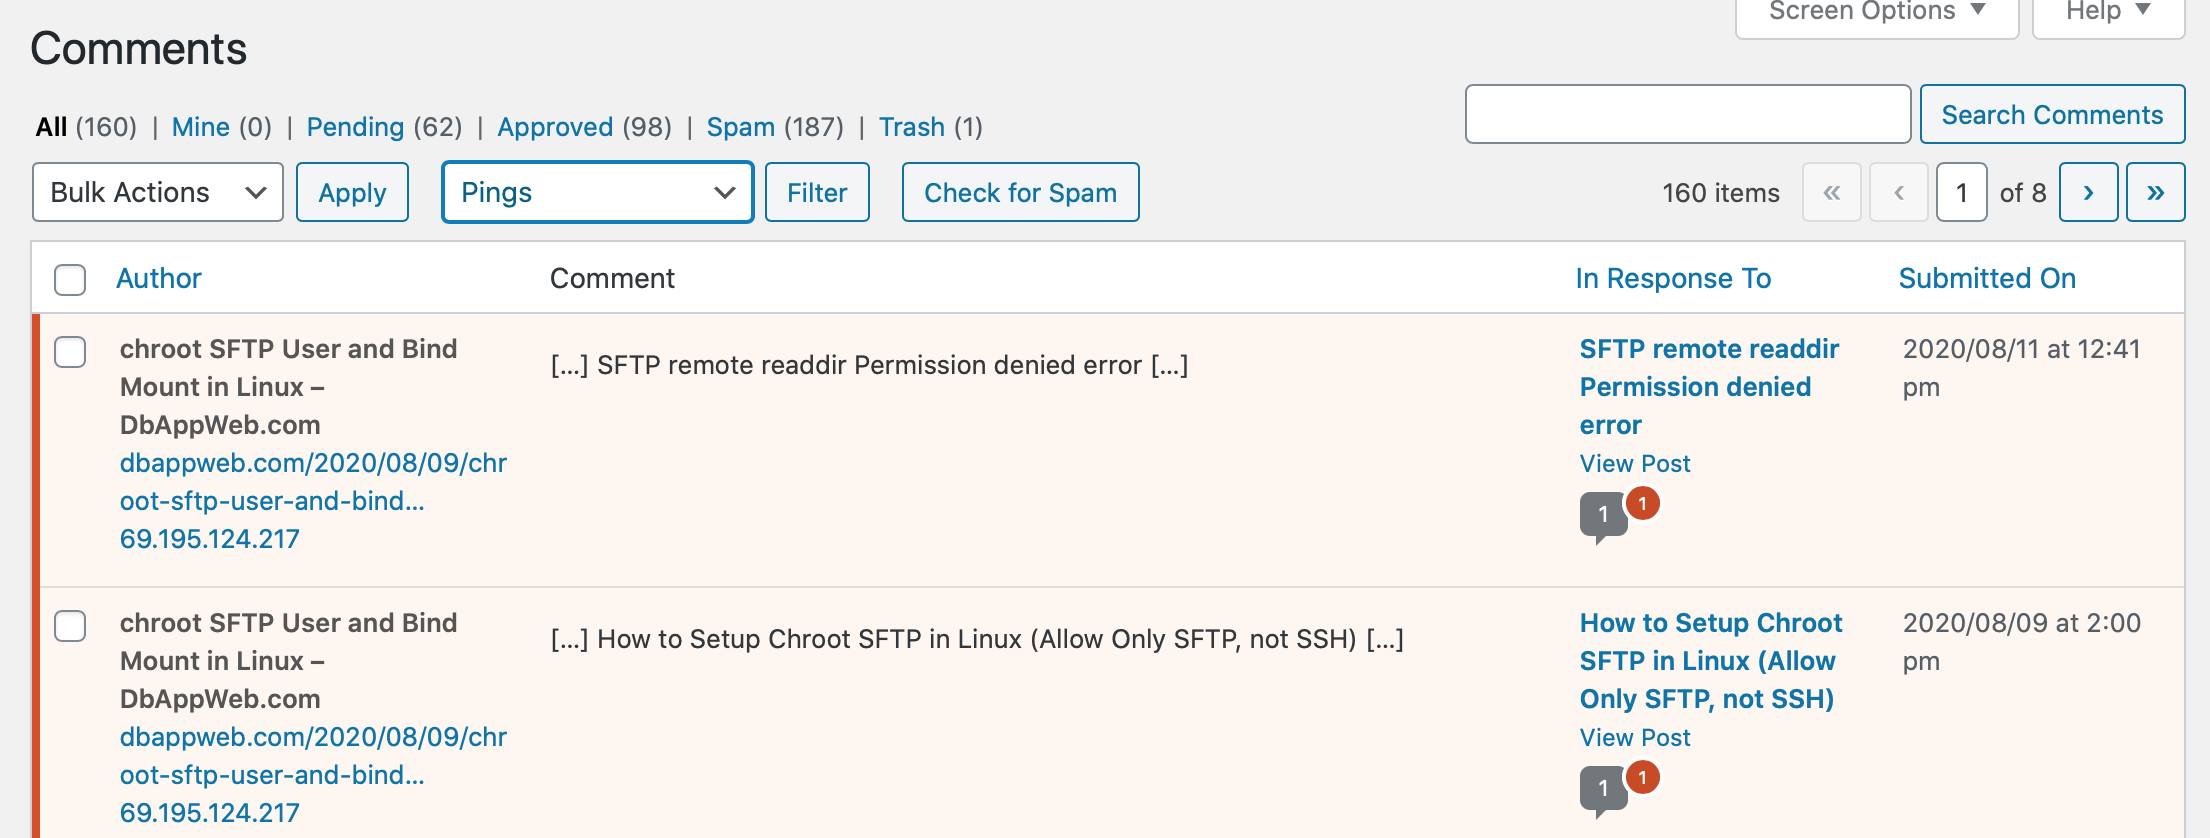
Task: Open How to Setup Chroot SFTP post
Action: tap(1710, 661)
